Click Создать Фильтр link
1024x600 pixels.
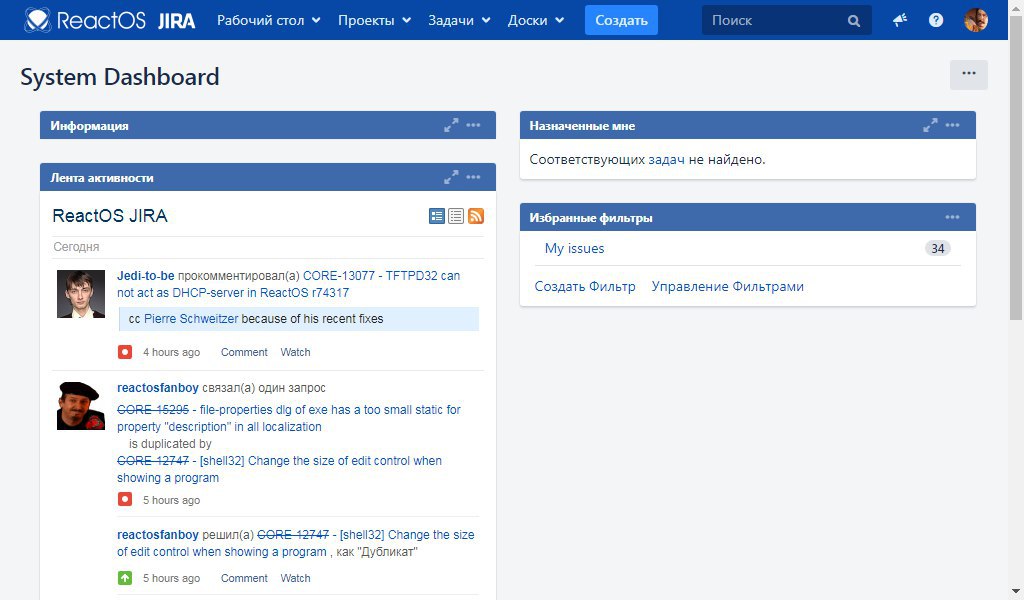coord(585,287)
